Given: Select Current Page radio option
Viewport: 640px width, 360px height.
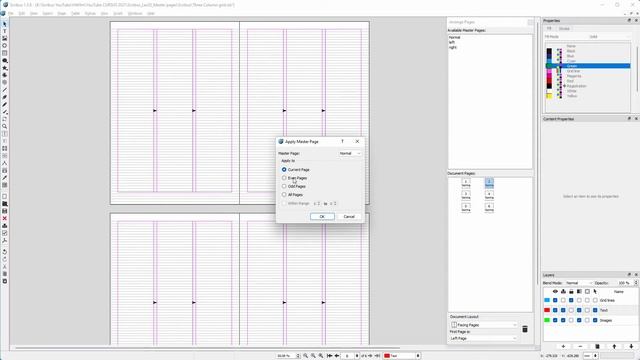Looking at the screenshot, I should 284,169.
